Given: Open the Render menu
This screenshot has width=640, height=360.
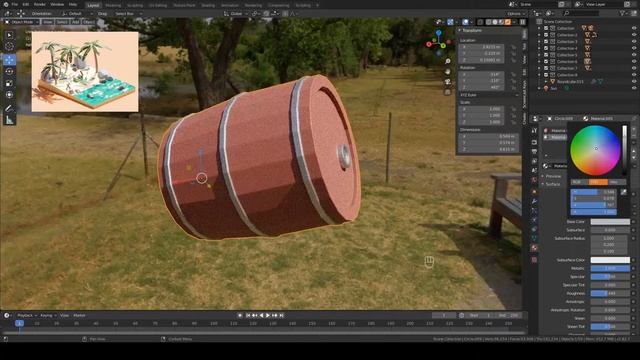Looking at the screenshot, I should click(x=40, y=4).
